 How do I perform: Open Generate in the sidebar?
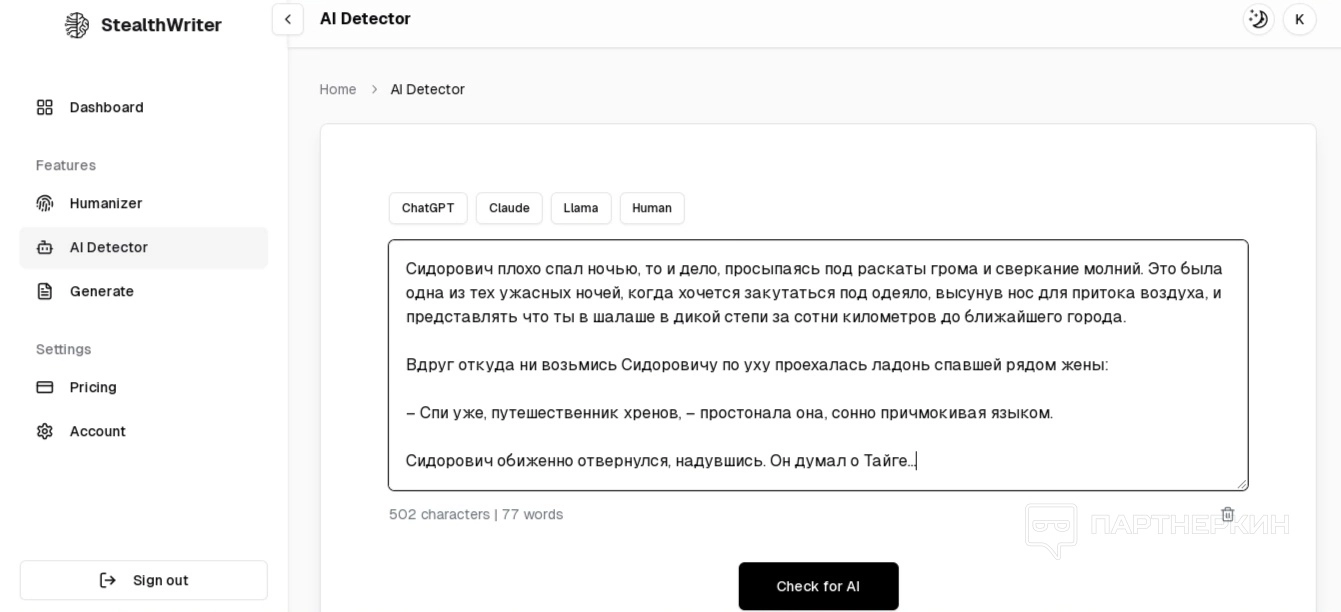(x=144, y=291)
